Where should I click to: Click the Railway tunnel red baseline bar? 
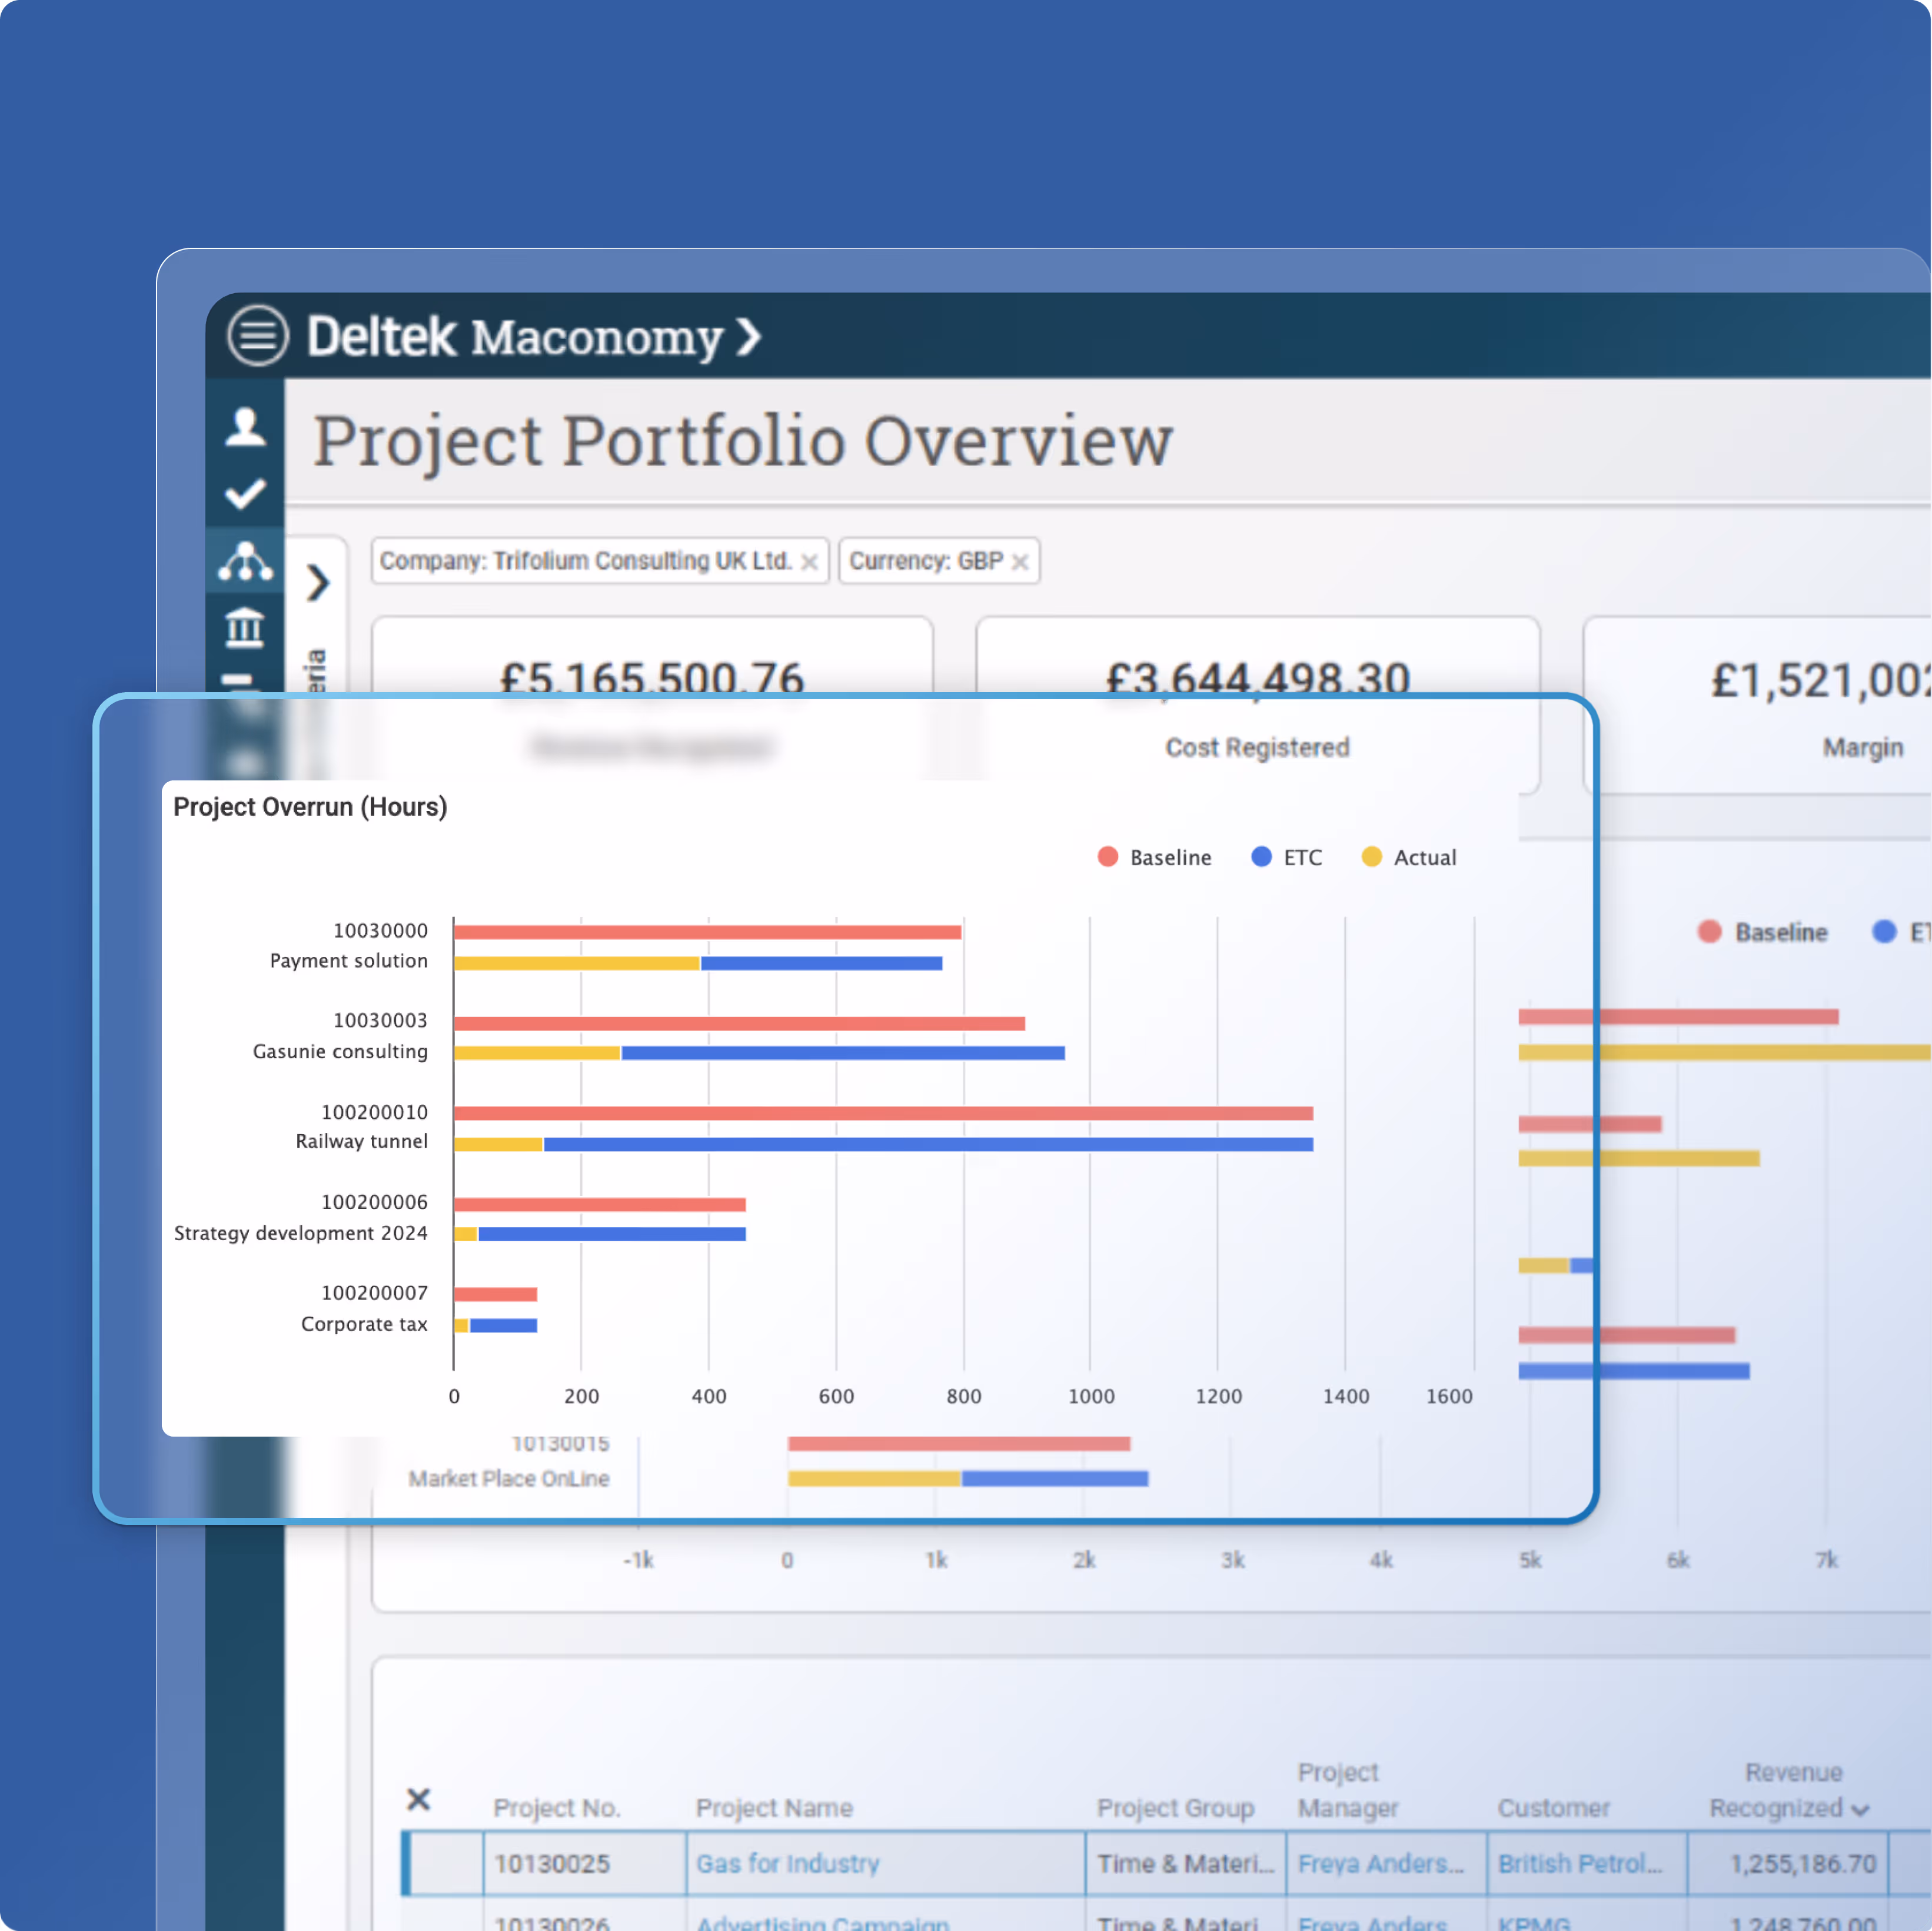pos(882,1113)
